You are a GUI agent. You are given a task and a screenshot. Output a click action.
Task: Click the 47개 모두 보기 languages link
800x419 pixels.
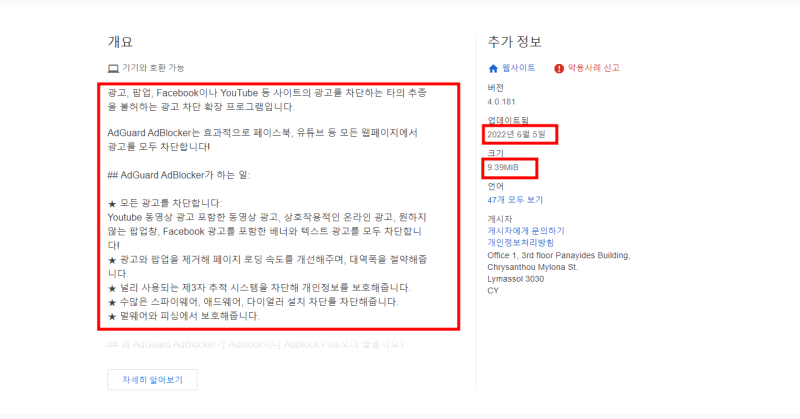coord(515,200)
